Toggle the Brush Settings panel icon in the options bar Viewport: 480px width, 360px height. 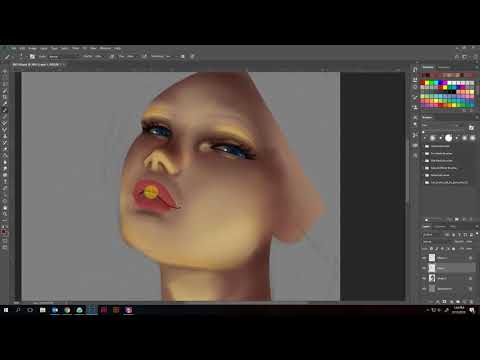tap(32, 57)
